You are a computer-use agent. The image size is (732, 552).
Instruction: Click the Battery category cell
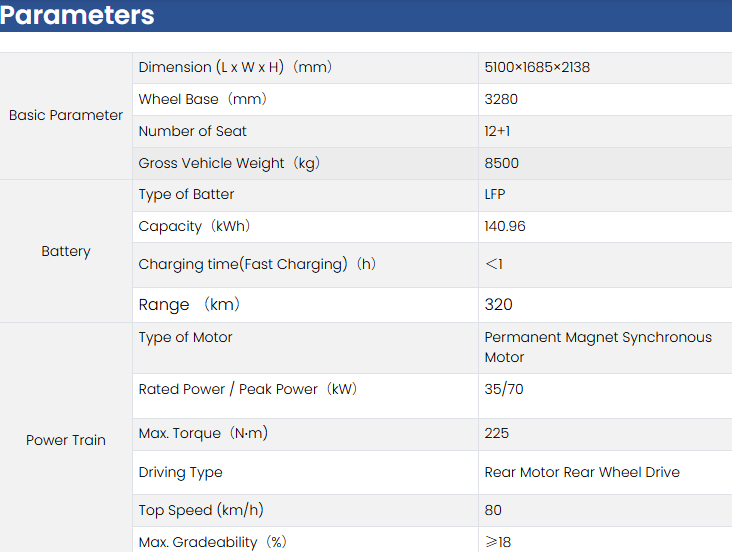pyautogui.click(x=66, y=251)
